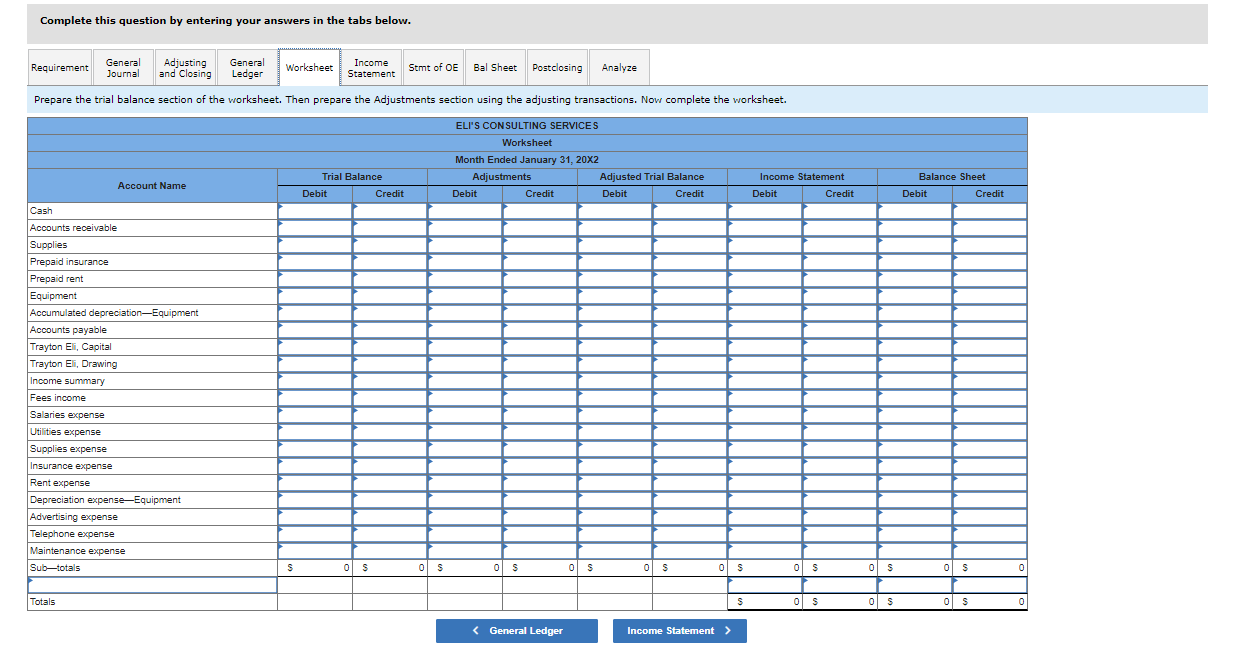The image size is (1250, 660).
Task: Click Cash Adjusted Trial Balance debit cell
Action: [x=615, y=211]
